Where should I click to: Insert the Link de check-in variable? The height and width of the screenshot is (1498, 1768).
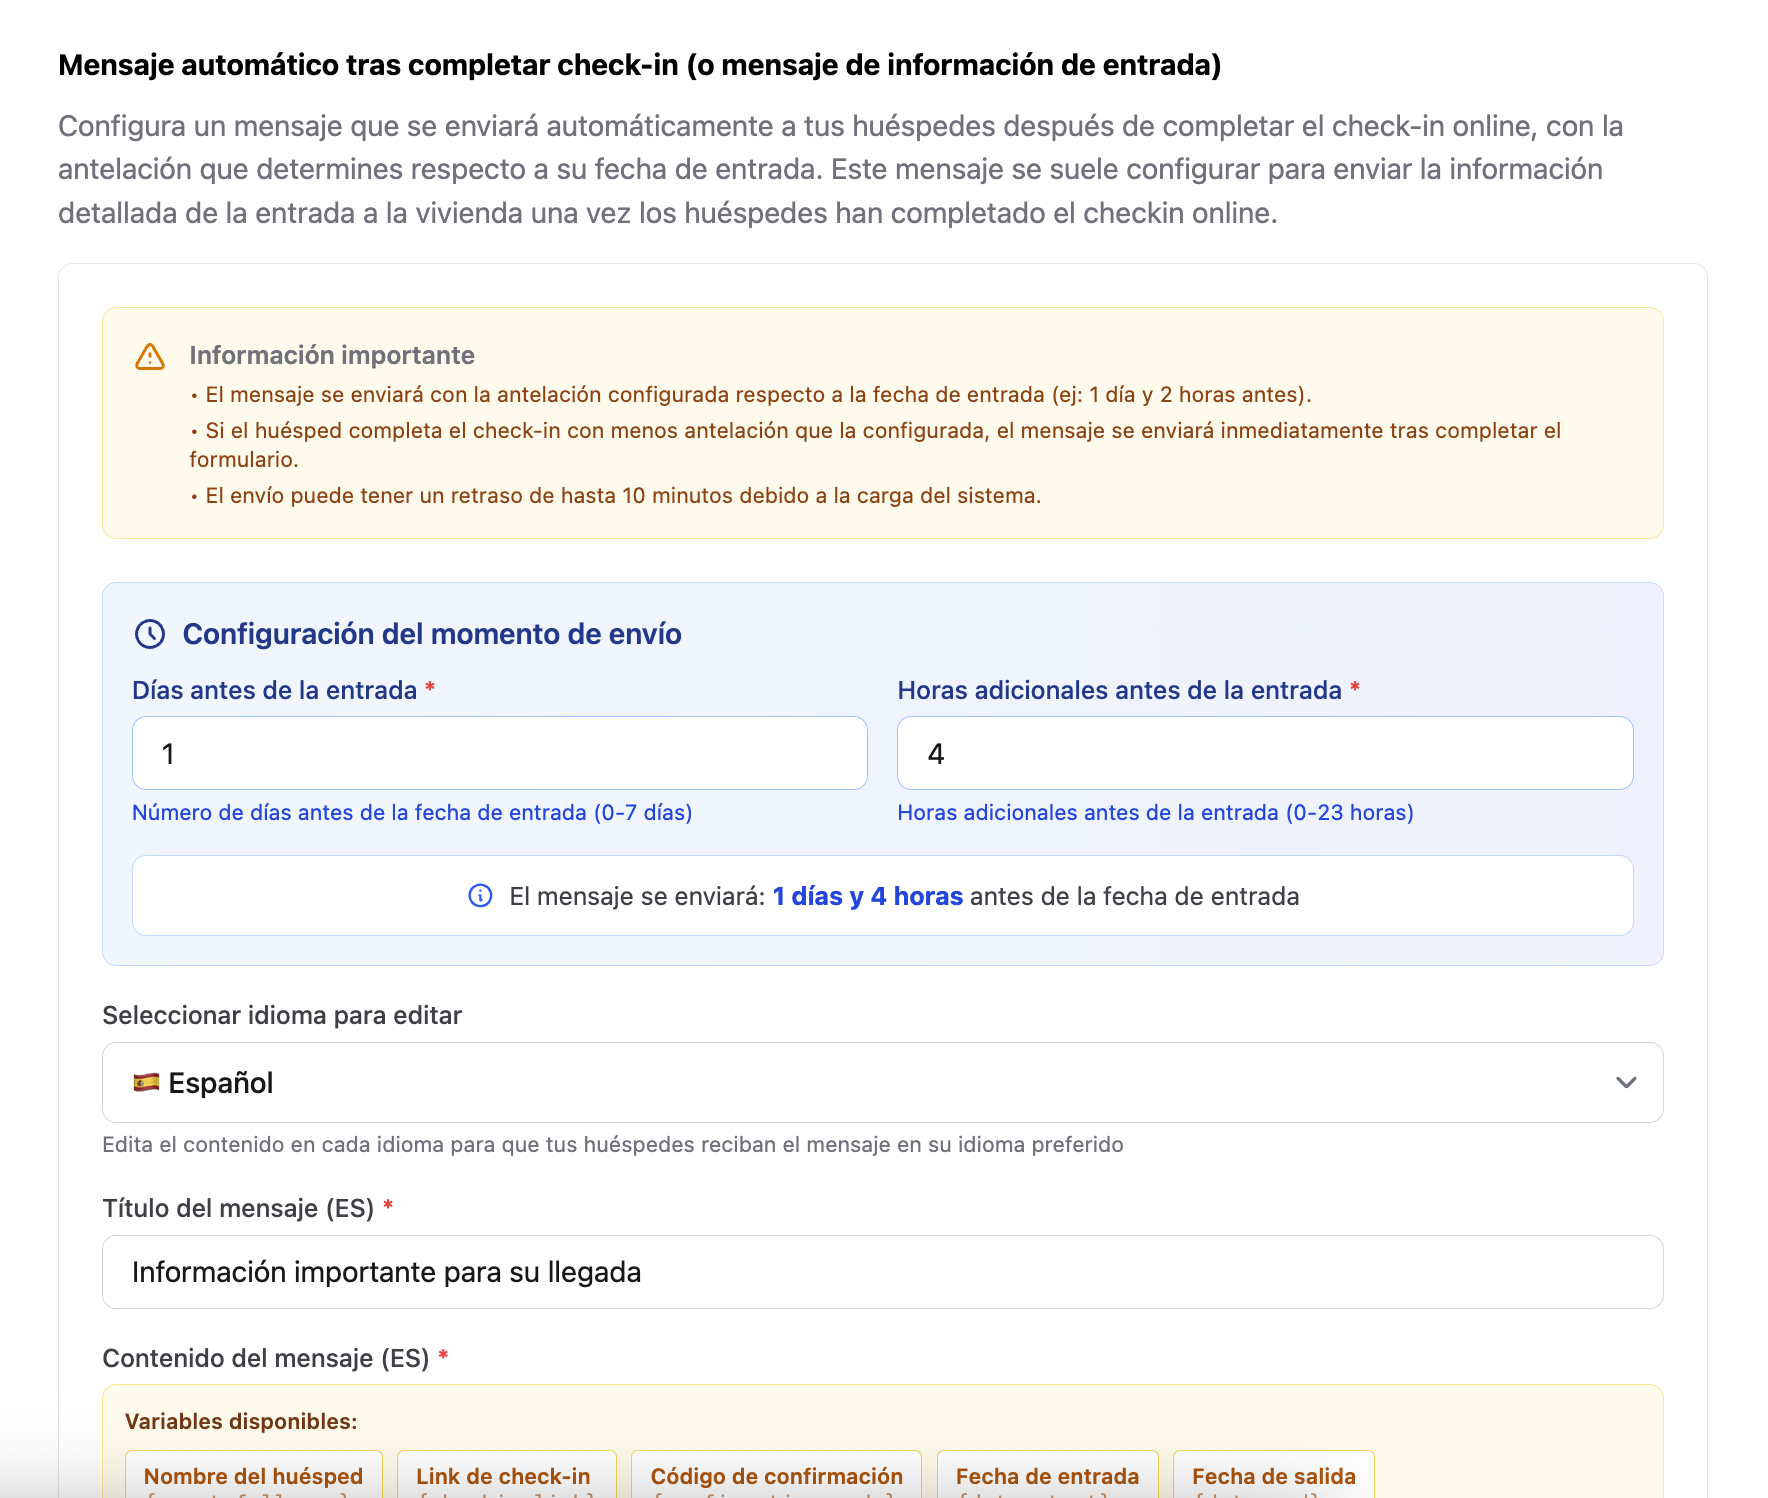click(x=506, y=1476)
